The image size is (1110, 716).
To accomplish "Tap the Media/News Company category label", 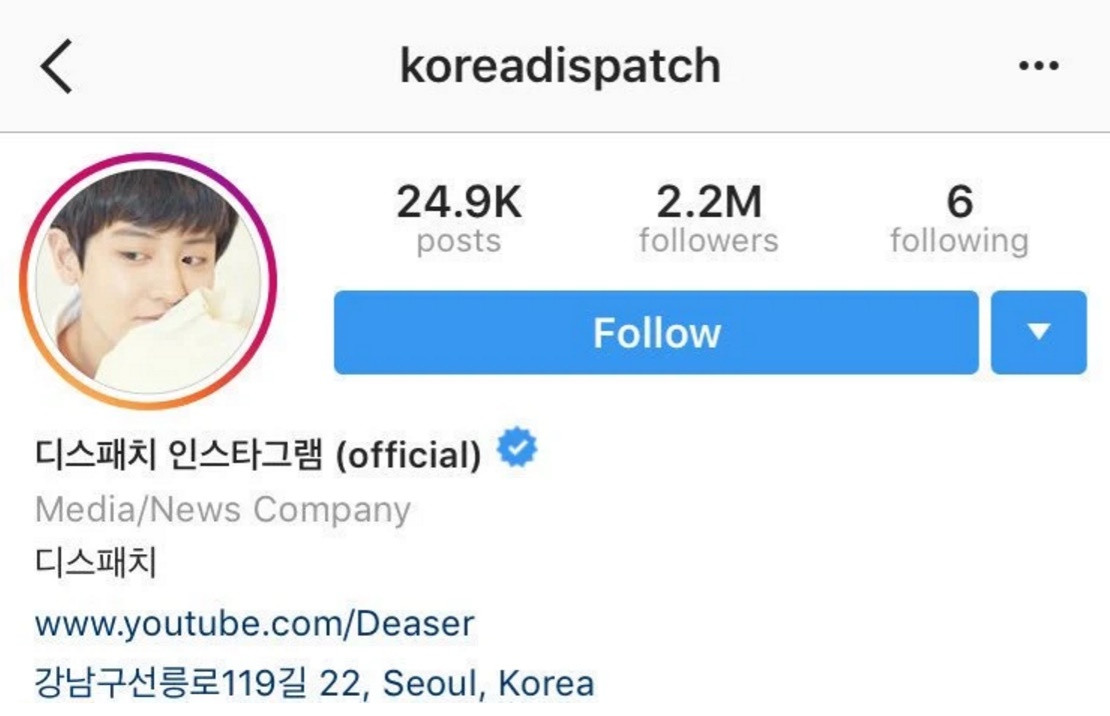I will pos(223,509).
